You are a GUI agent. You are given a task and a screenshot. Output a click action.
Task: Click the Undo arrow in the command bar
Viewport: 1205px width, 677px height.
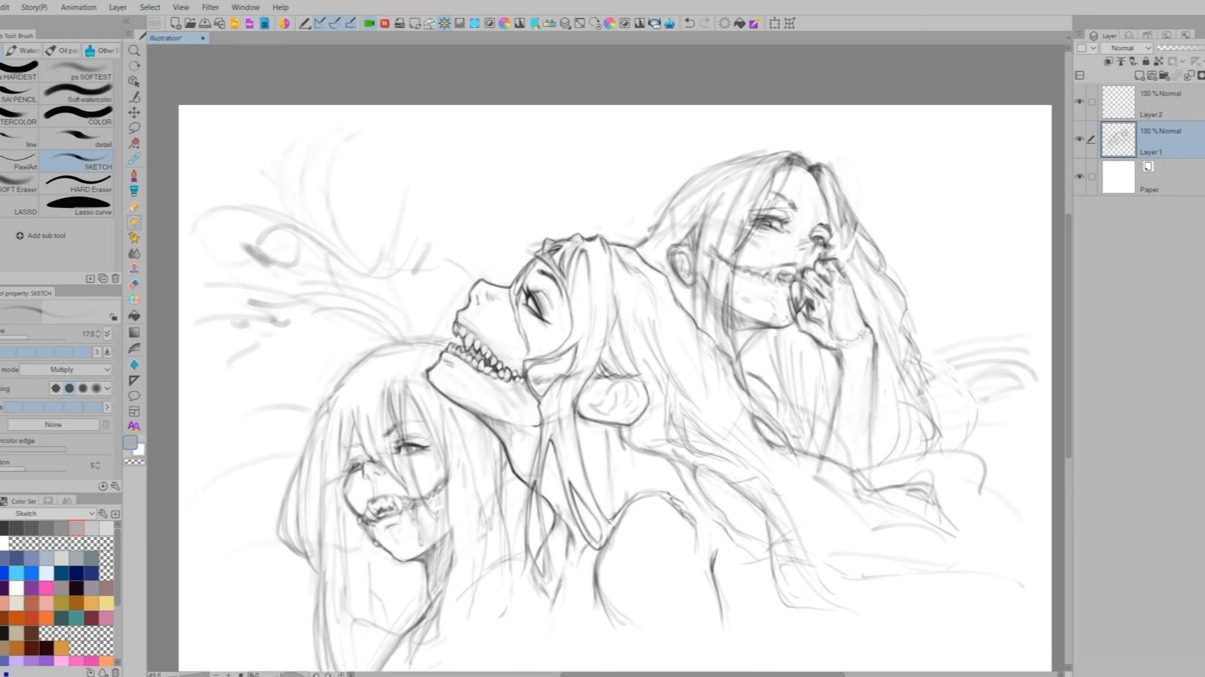(x=689, y=23)
